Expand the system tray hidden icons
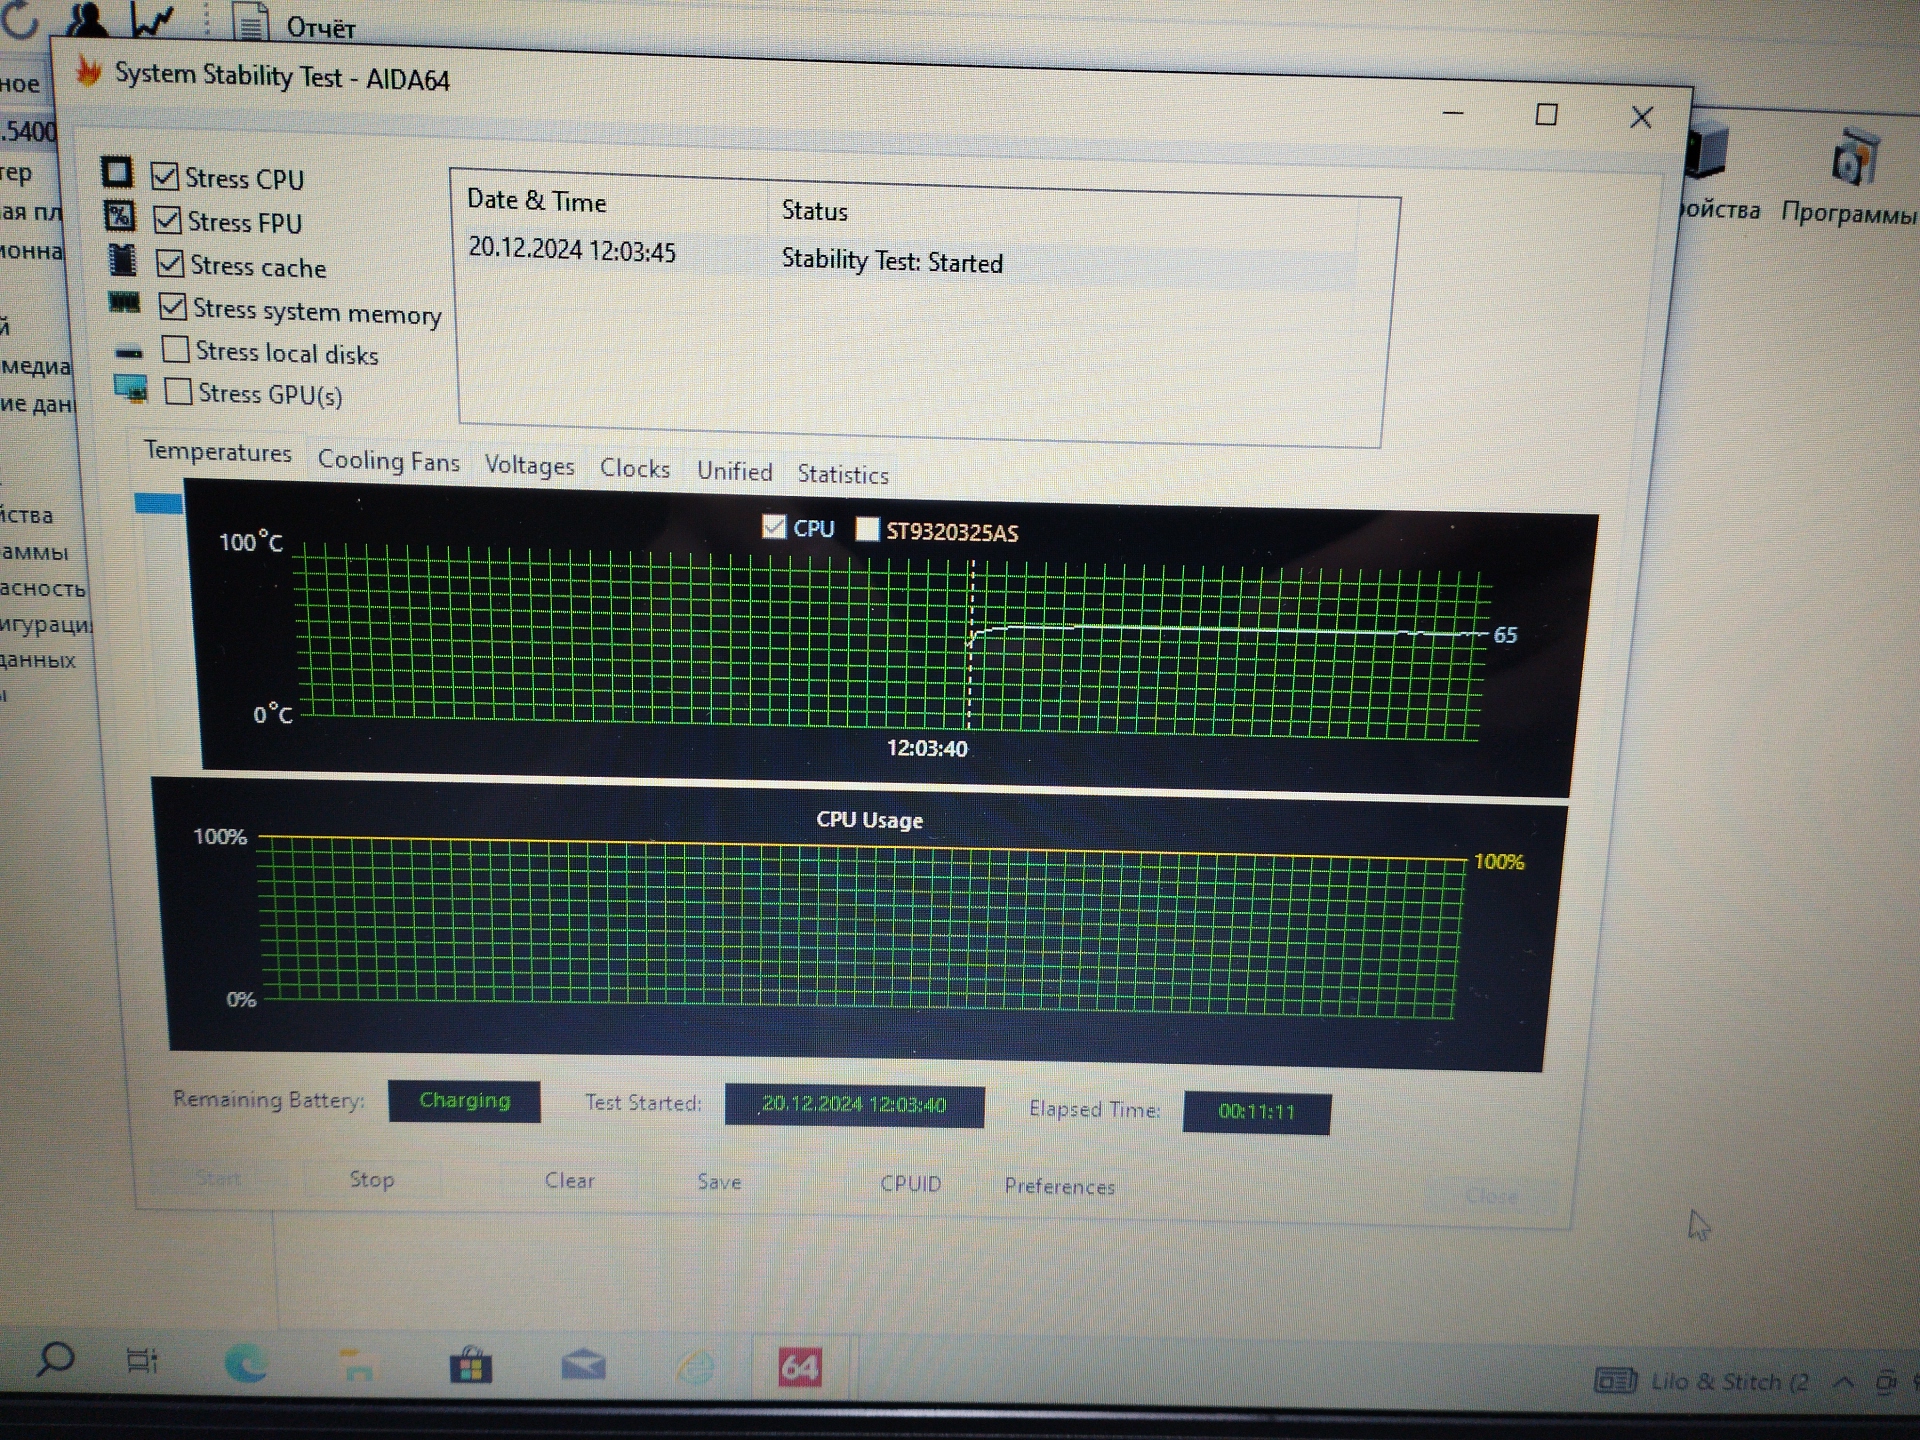 point(1843,1382)
